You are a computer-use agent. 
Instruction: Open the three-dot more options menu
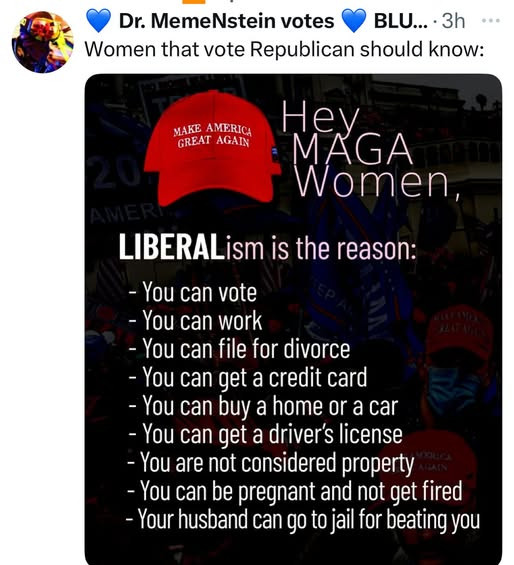coord(491,21)
